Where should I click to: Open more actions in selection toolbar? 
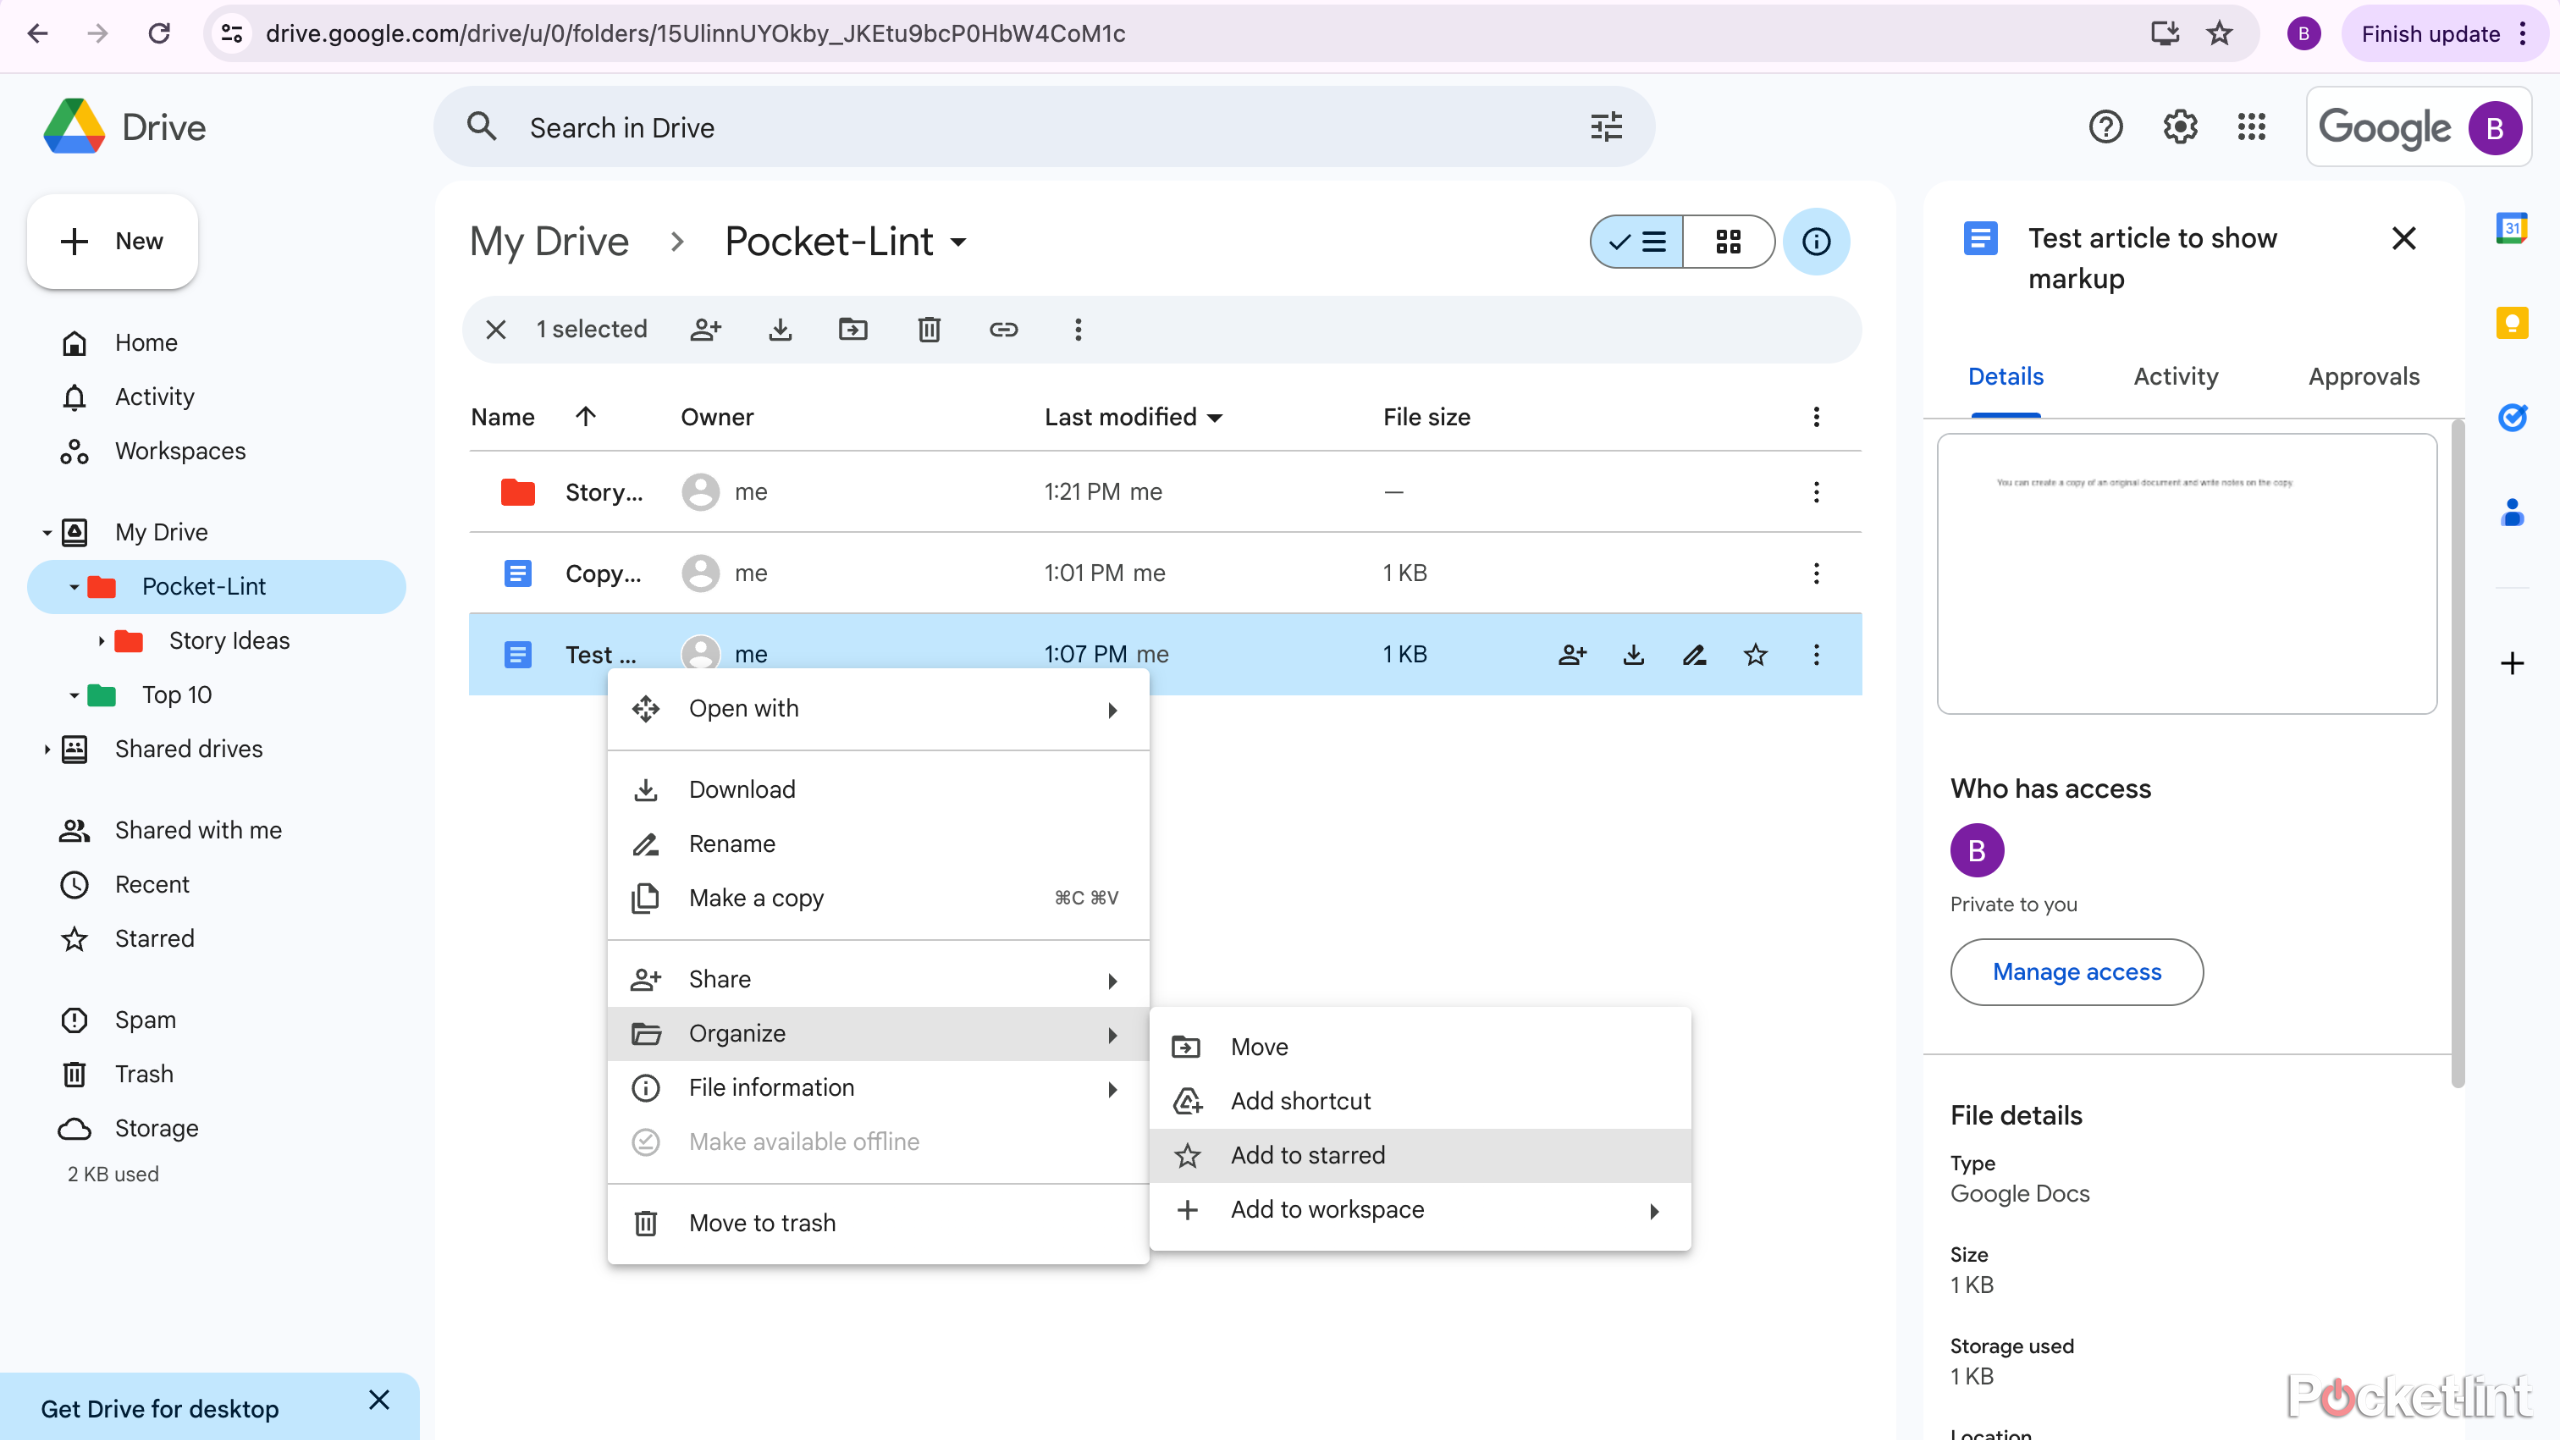[1078, 329]
